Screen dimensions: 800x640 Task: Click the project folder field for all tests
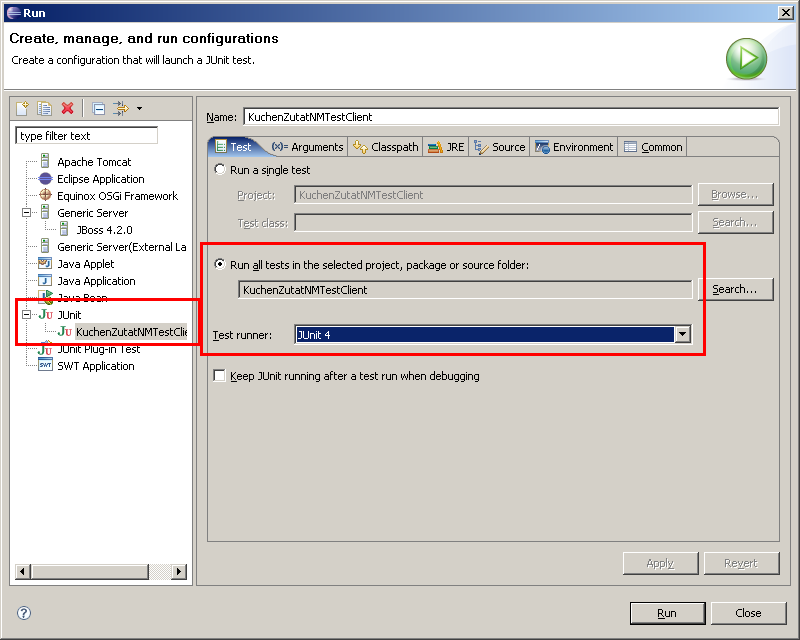click(465, 290)
